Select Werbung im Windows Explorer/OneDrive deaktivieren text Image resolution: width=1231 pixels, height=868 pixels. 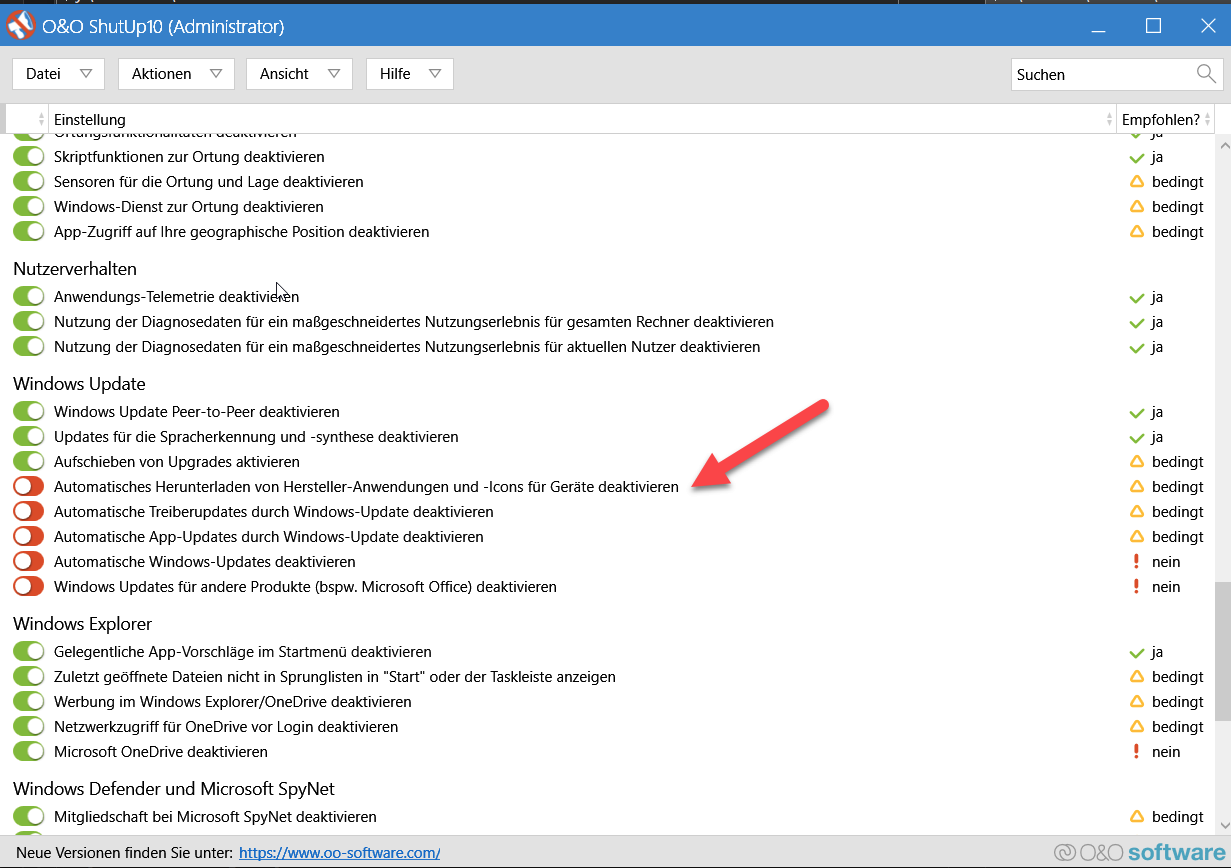[x=233, y=702]
